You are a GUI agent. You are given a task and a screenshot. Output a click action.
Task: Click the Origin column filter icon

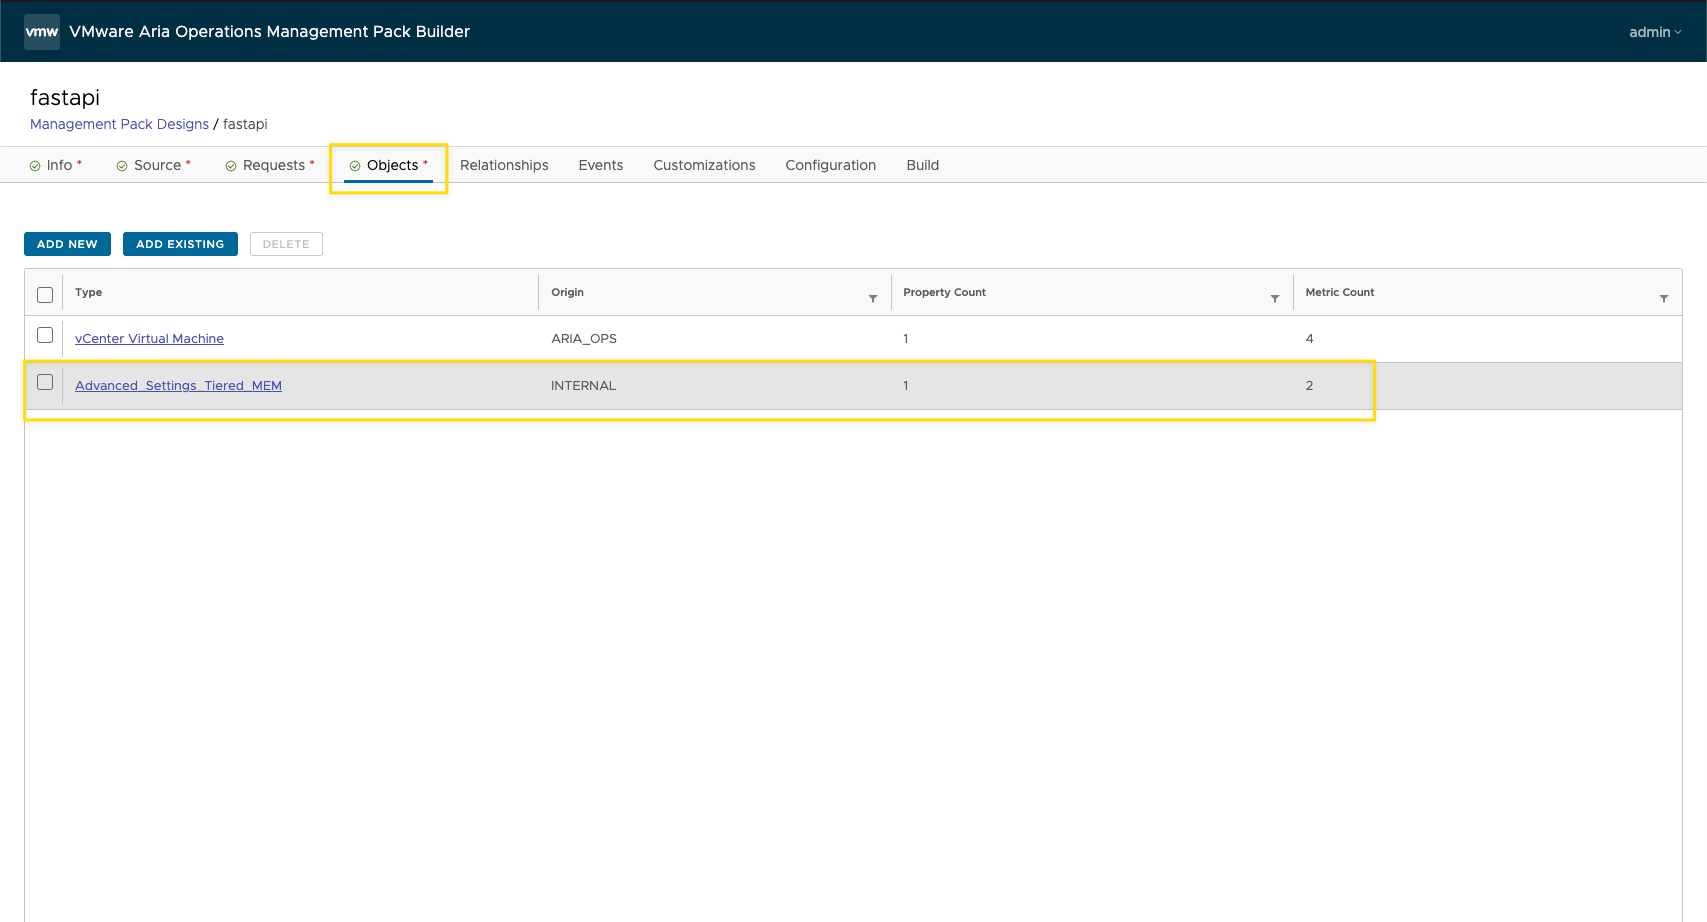[872, 299]
